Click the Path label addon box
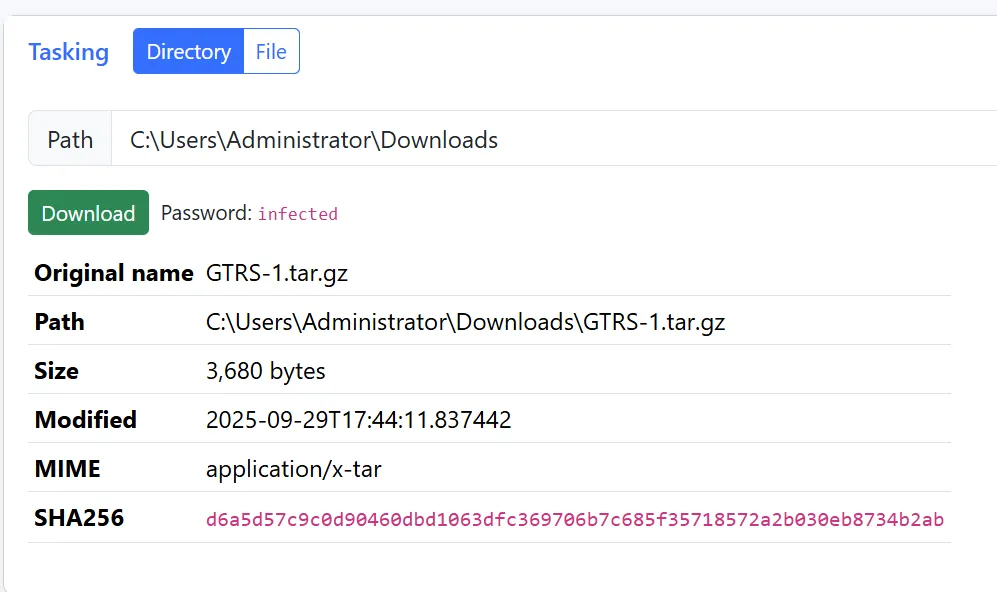Viewport: 997px width, 592px height. click(x=70, y=139)
